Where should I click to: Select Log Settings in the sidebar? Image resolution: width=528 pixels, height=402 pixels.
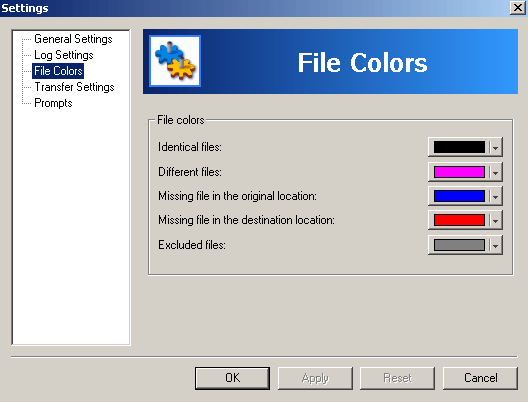[x=64, y=55]
